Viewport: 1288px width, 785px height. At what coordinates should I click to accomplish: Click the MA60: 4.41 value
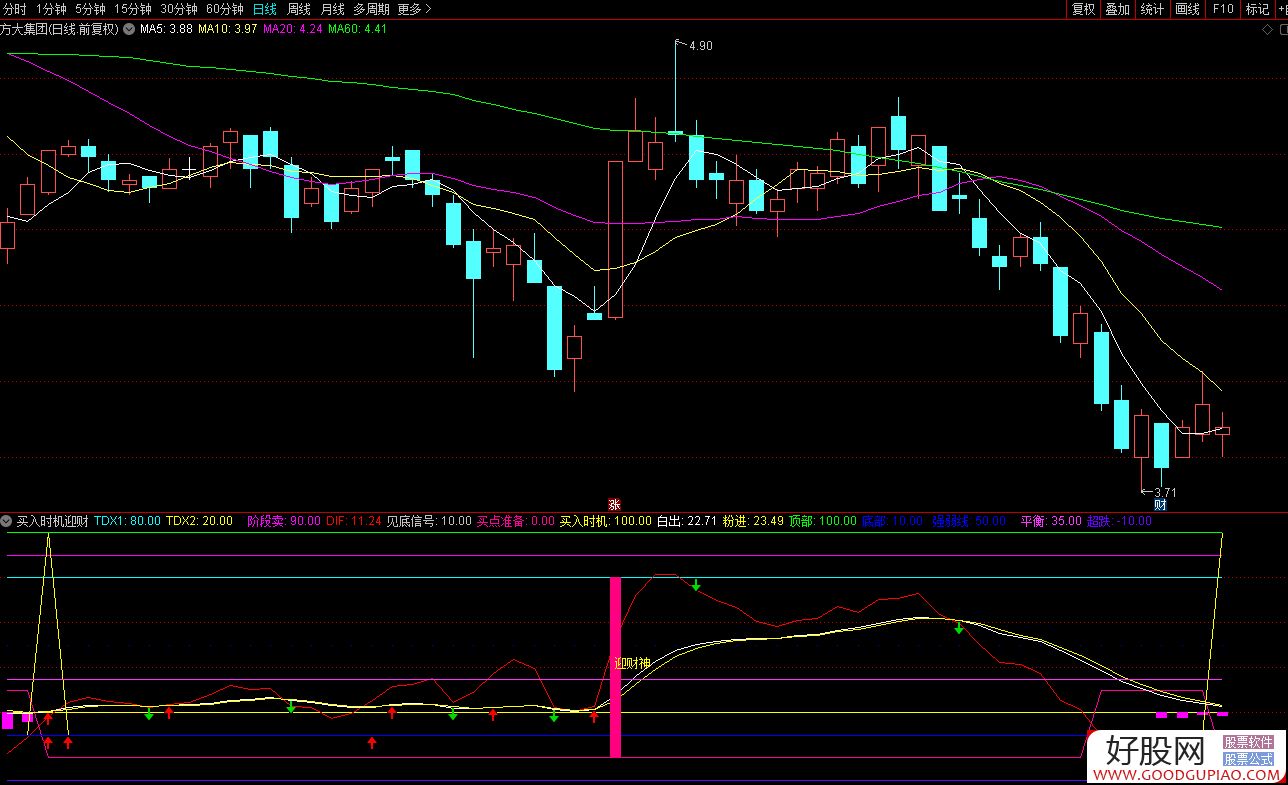click(x=357, y=29)
